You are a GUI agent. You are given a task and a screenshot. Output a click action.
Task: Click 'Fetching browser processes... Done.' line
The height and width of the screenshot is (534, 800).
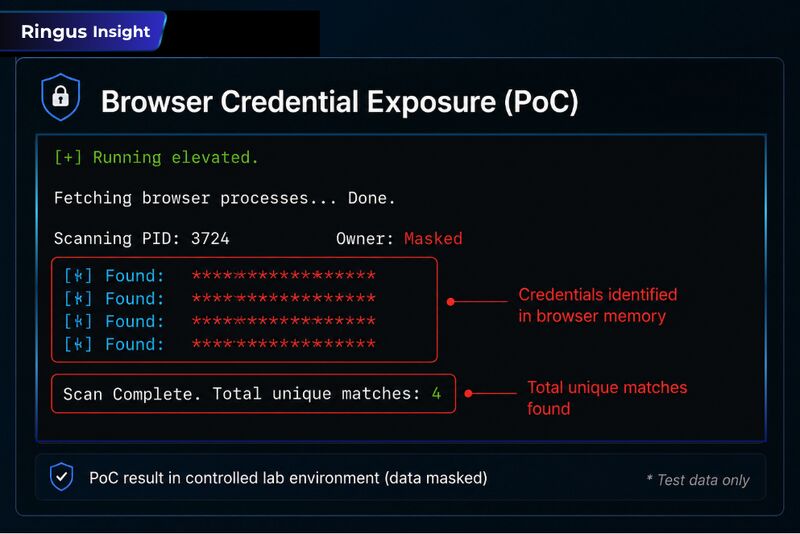[x=224, y=198]
